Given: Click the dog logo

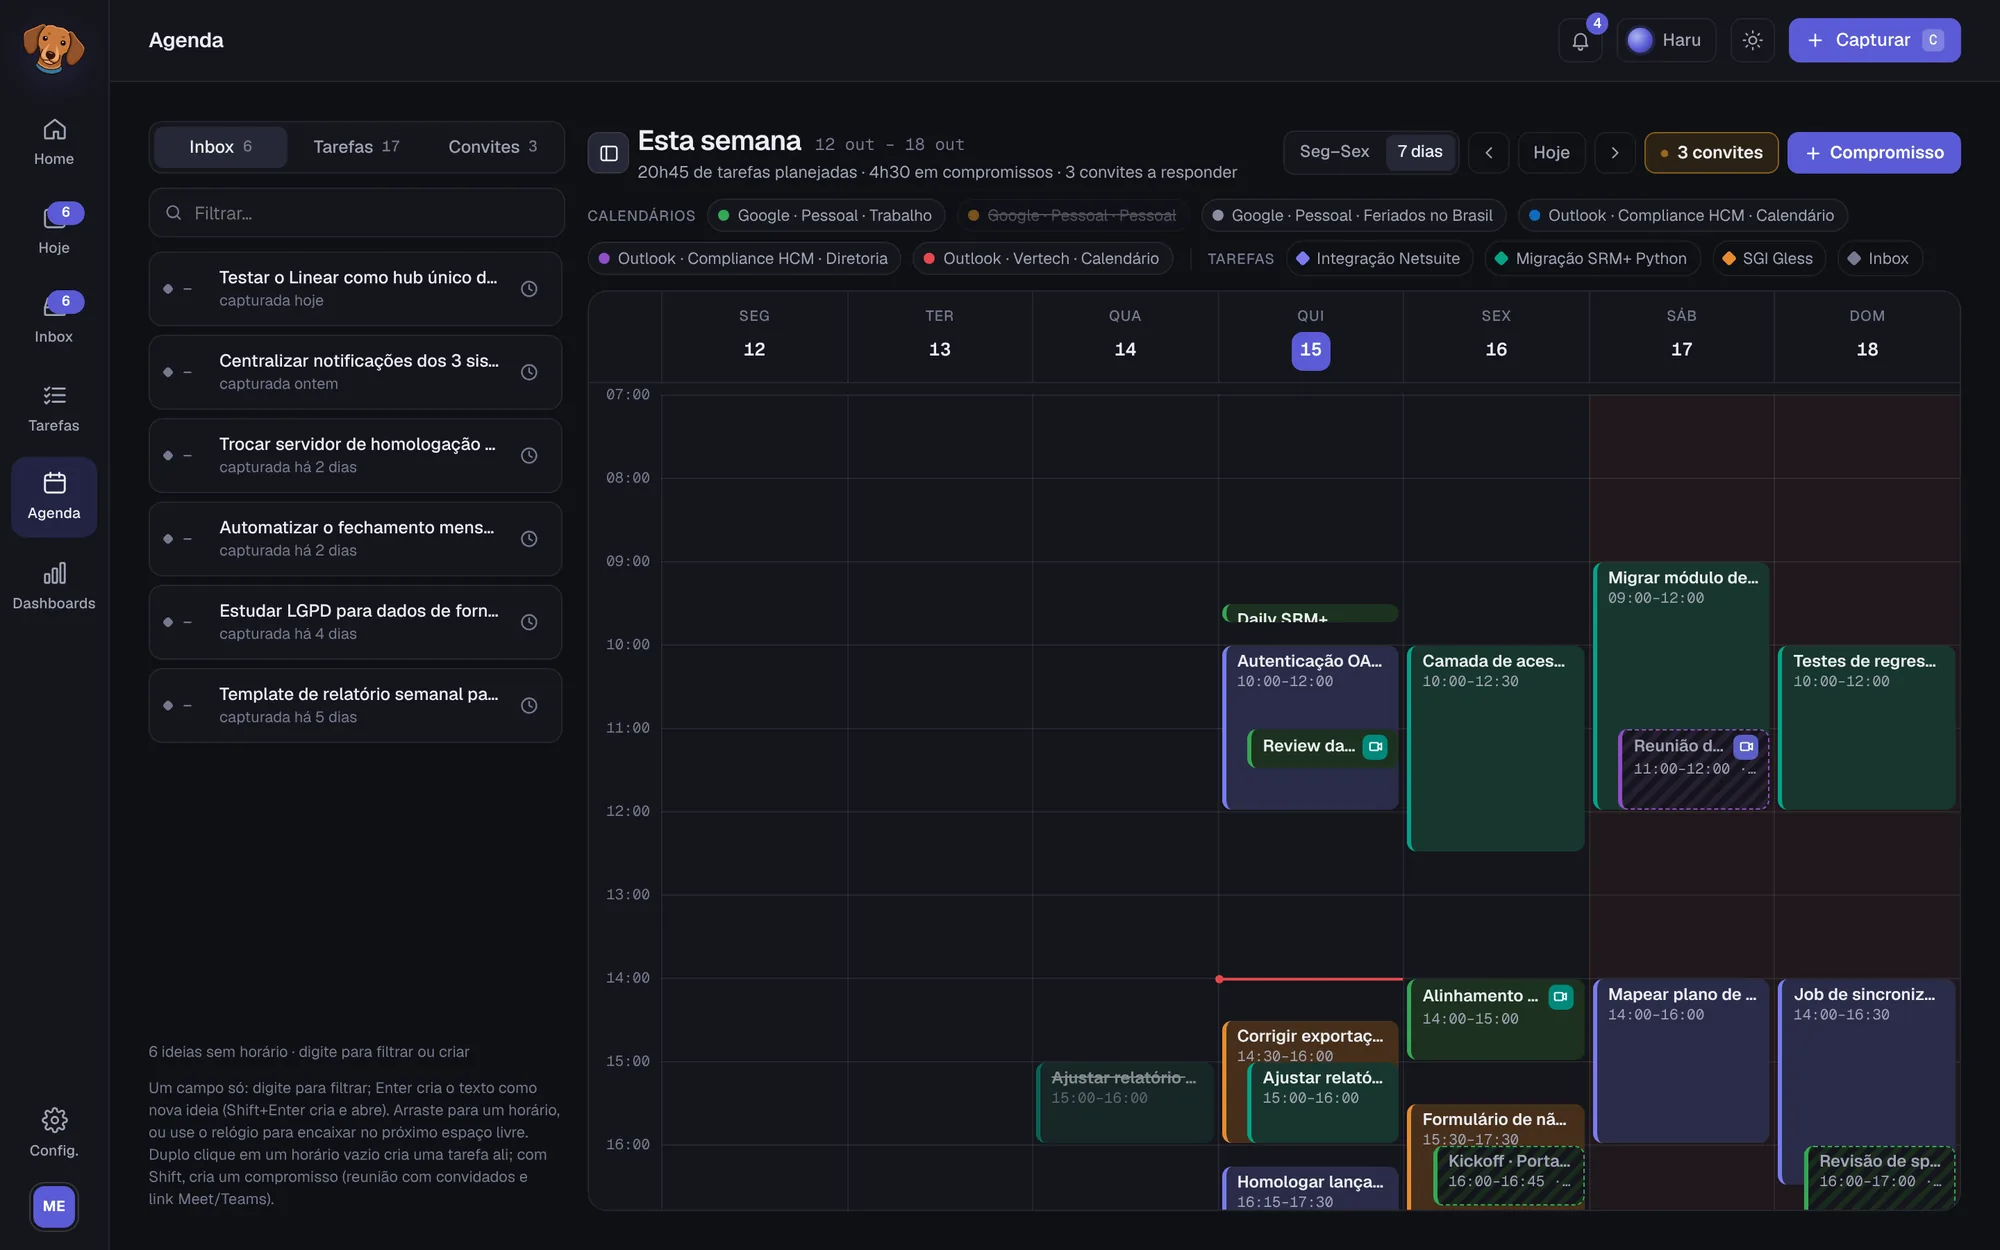Looking at the screenshot, I should [x=54, y=46].
